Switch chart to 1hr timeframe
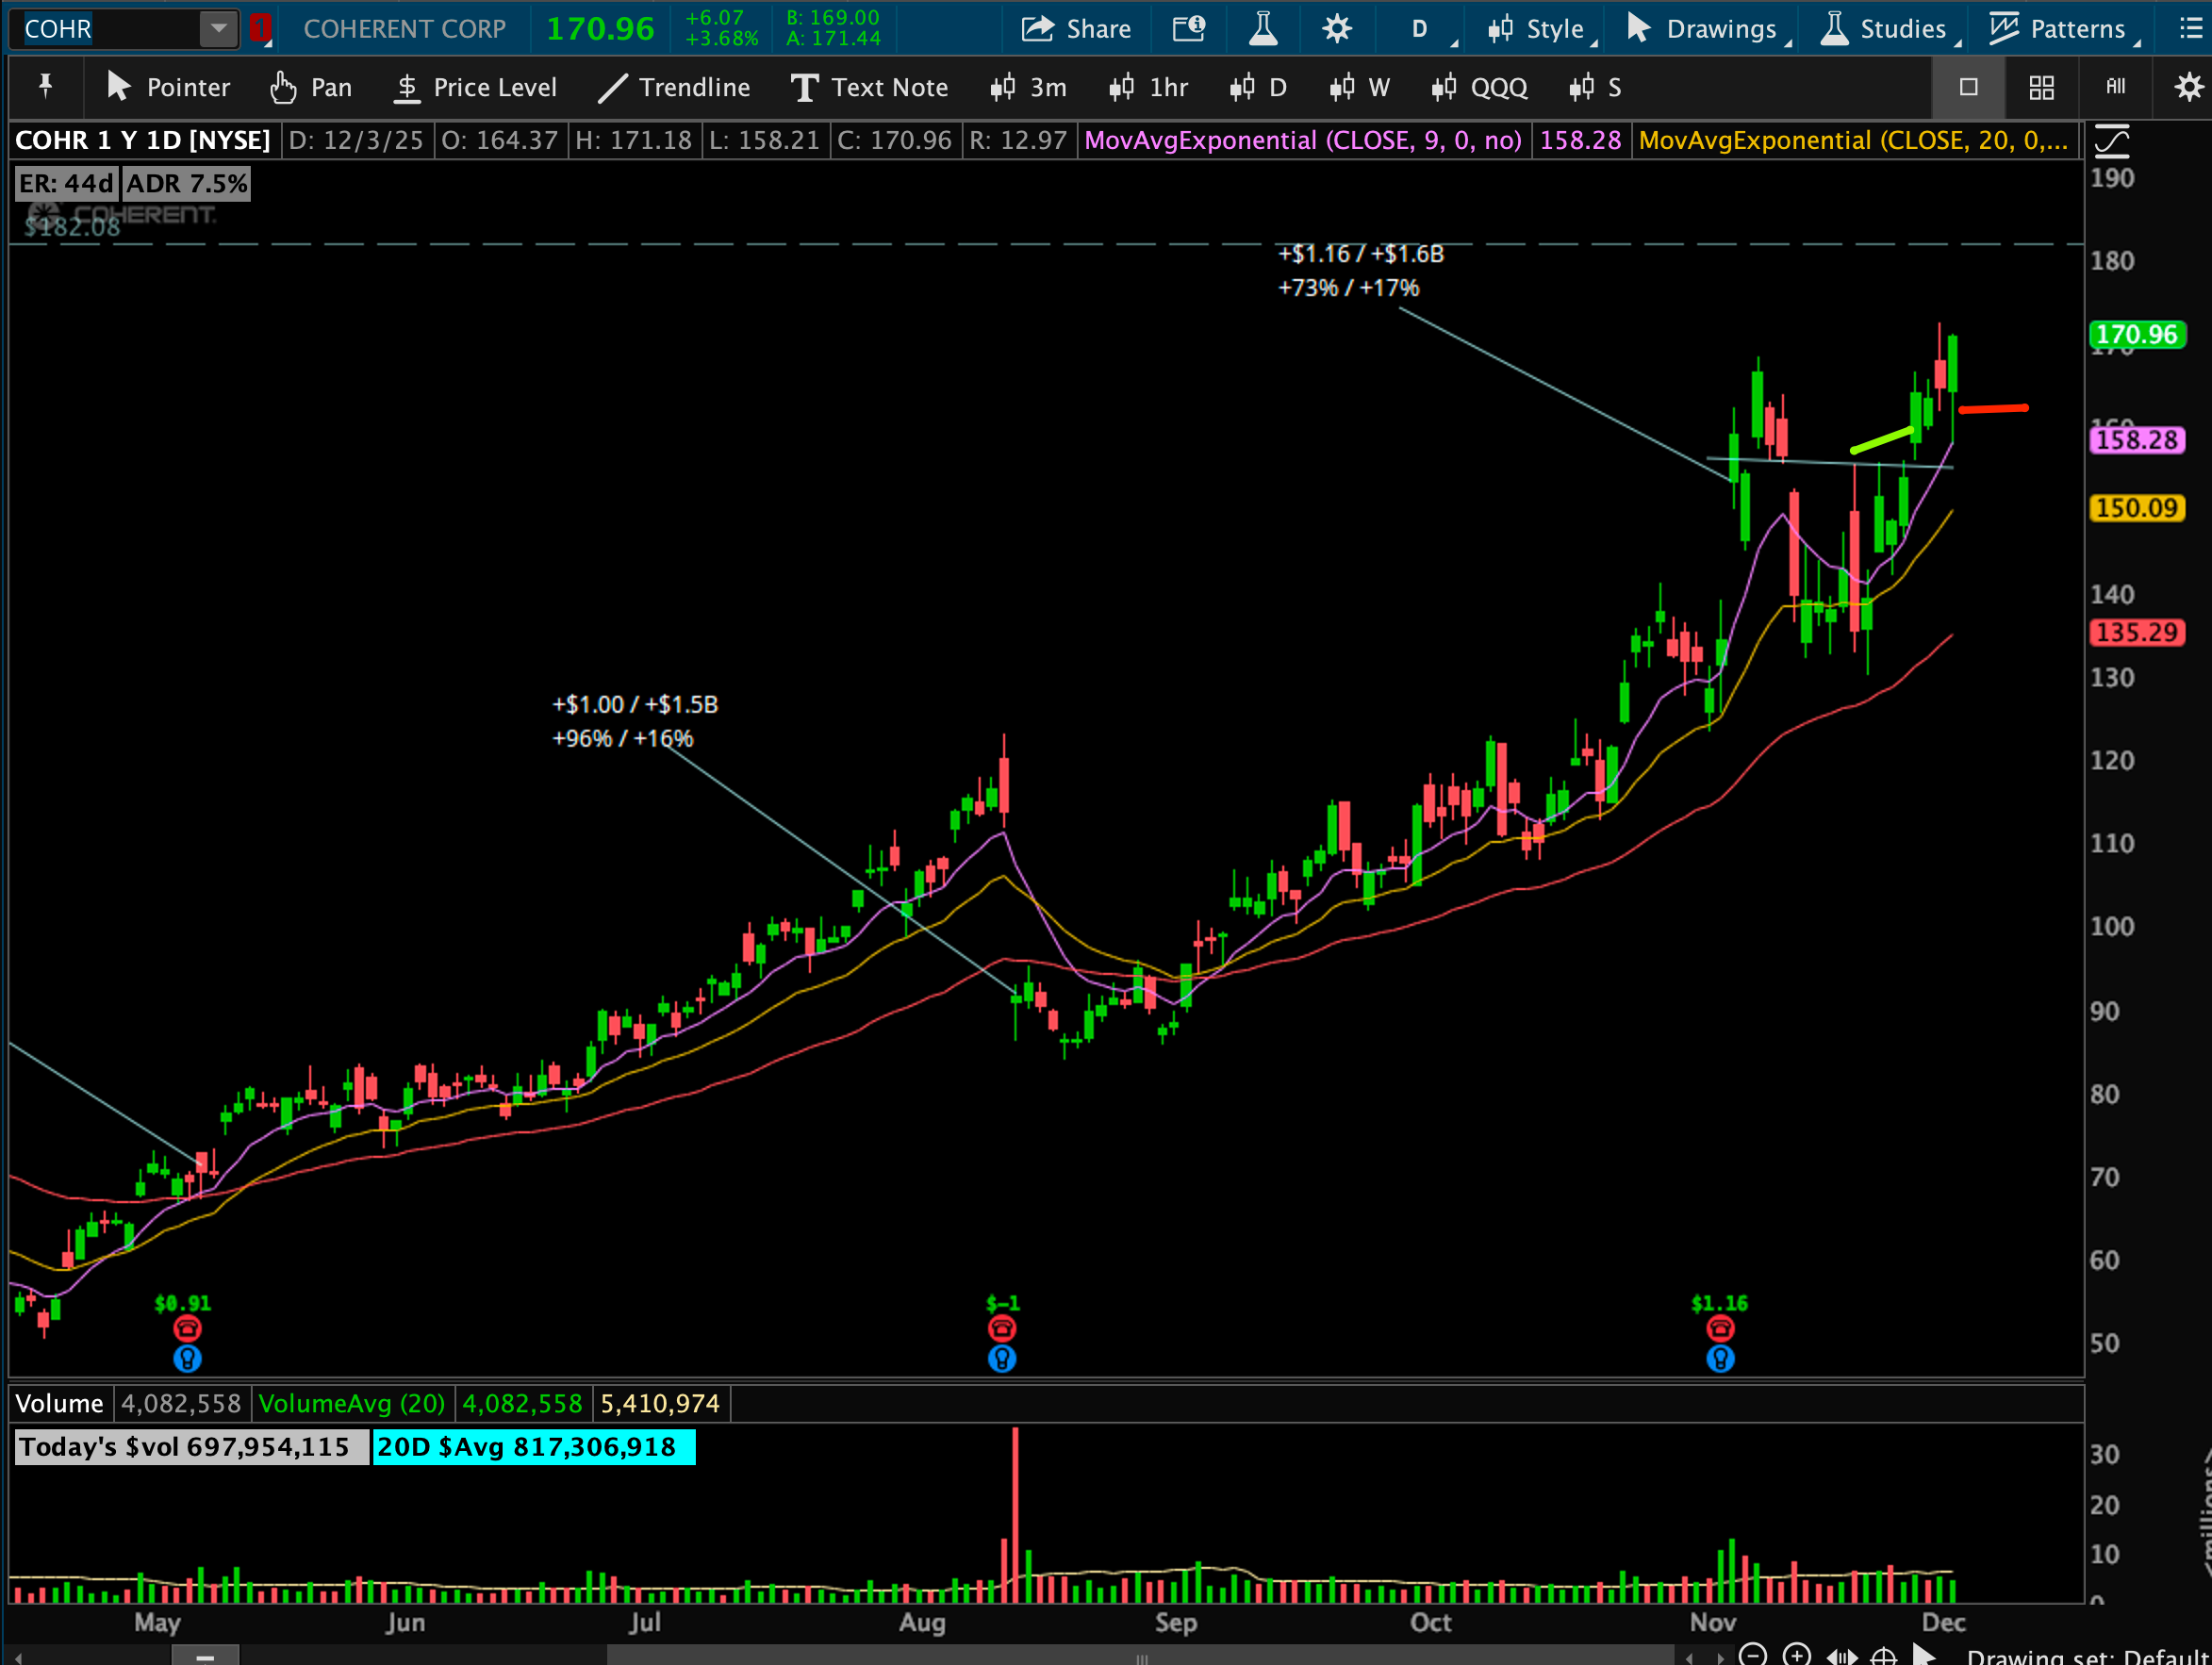Image resolution: width=2212 pixels, height=1665 pixels. pos(1148,88)
